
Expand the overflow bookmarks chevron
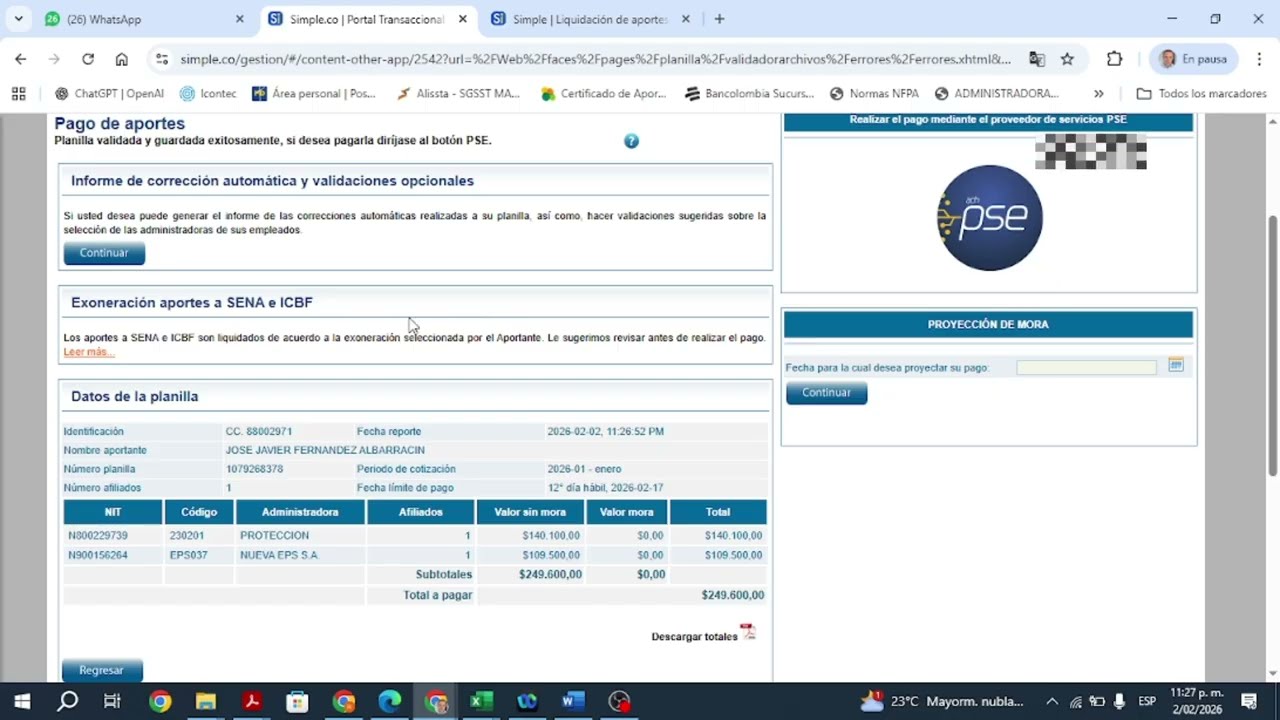pyautogui.click(x=1098, y=93)
